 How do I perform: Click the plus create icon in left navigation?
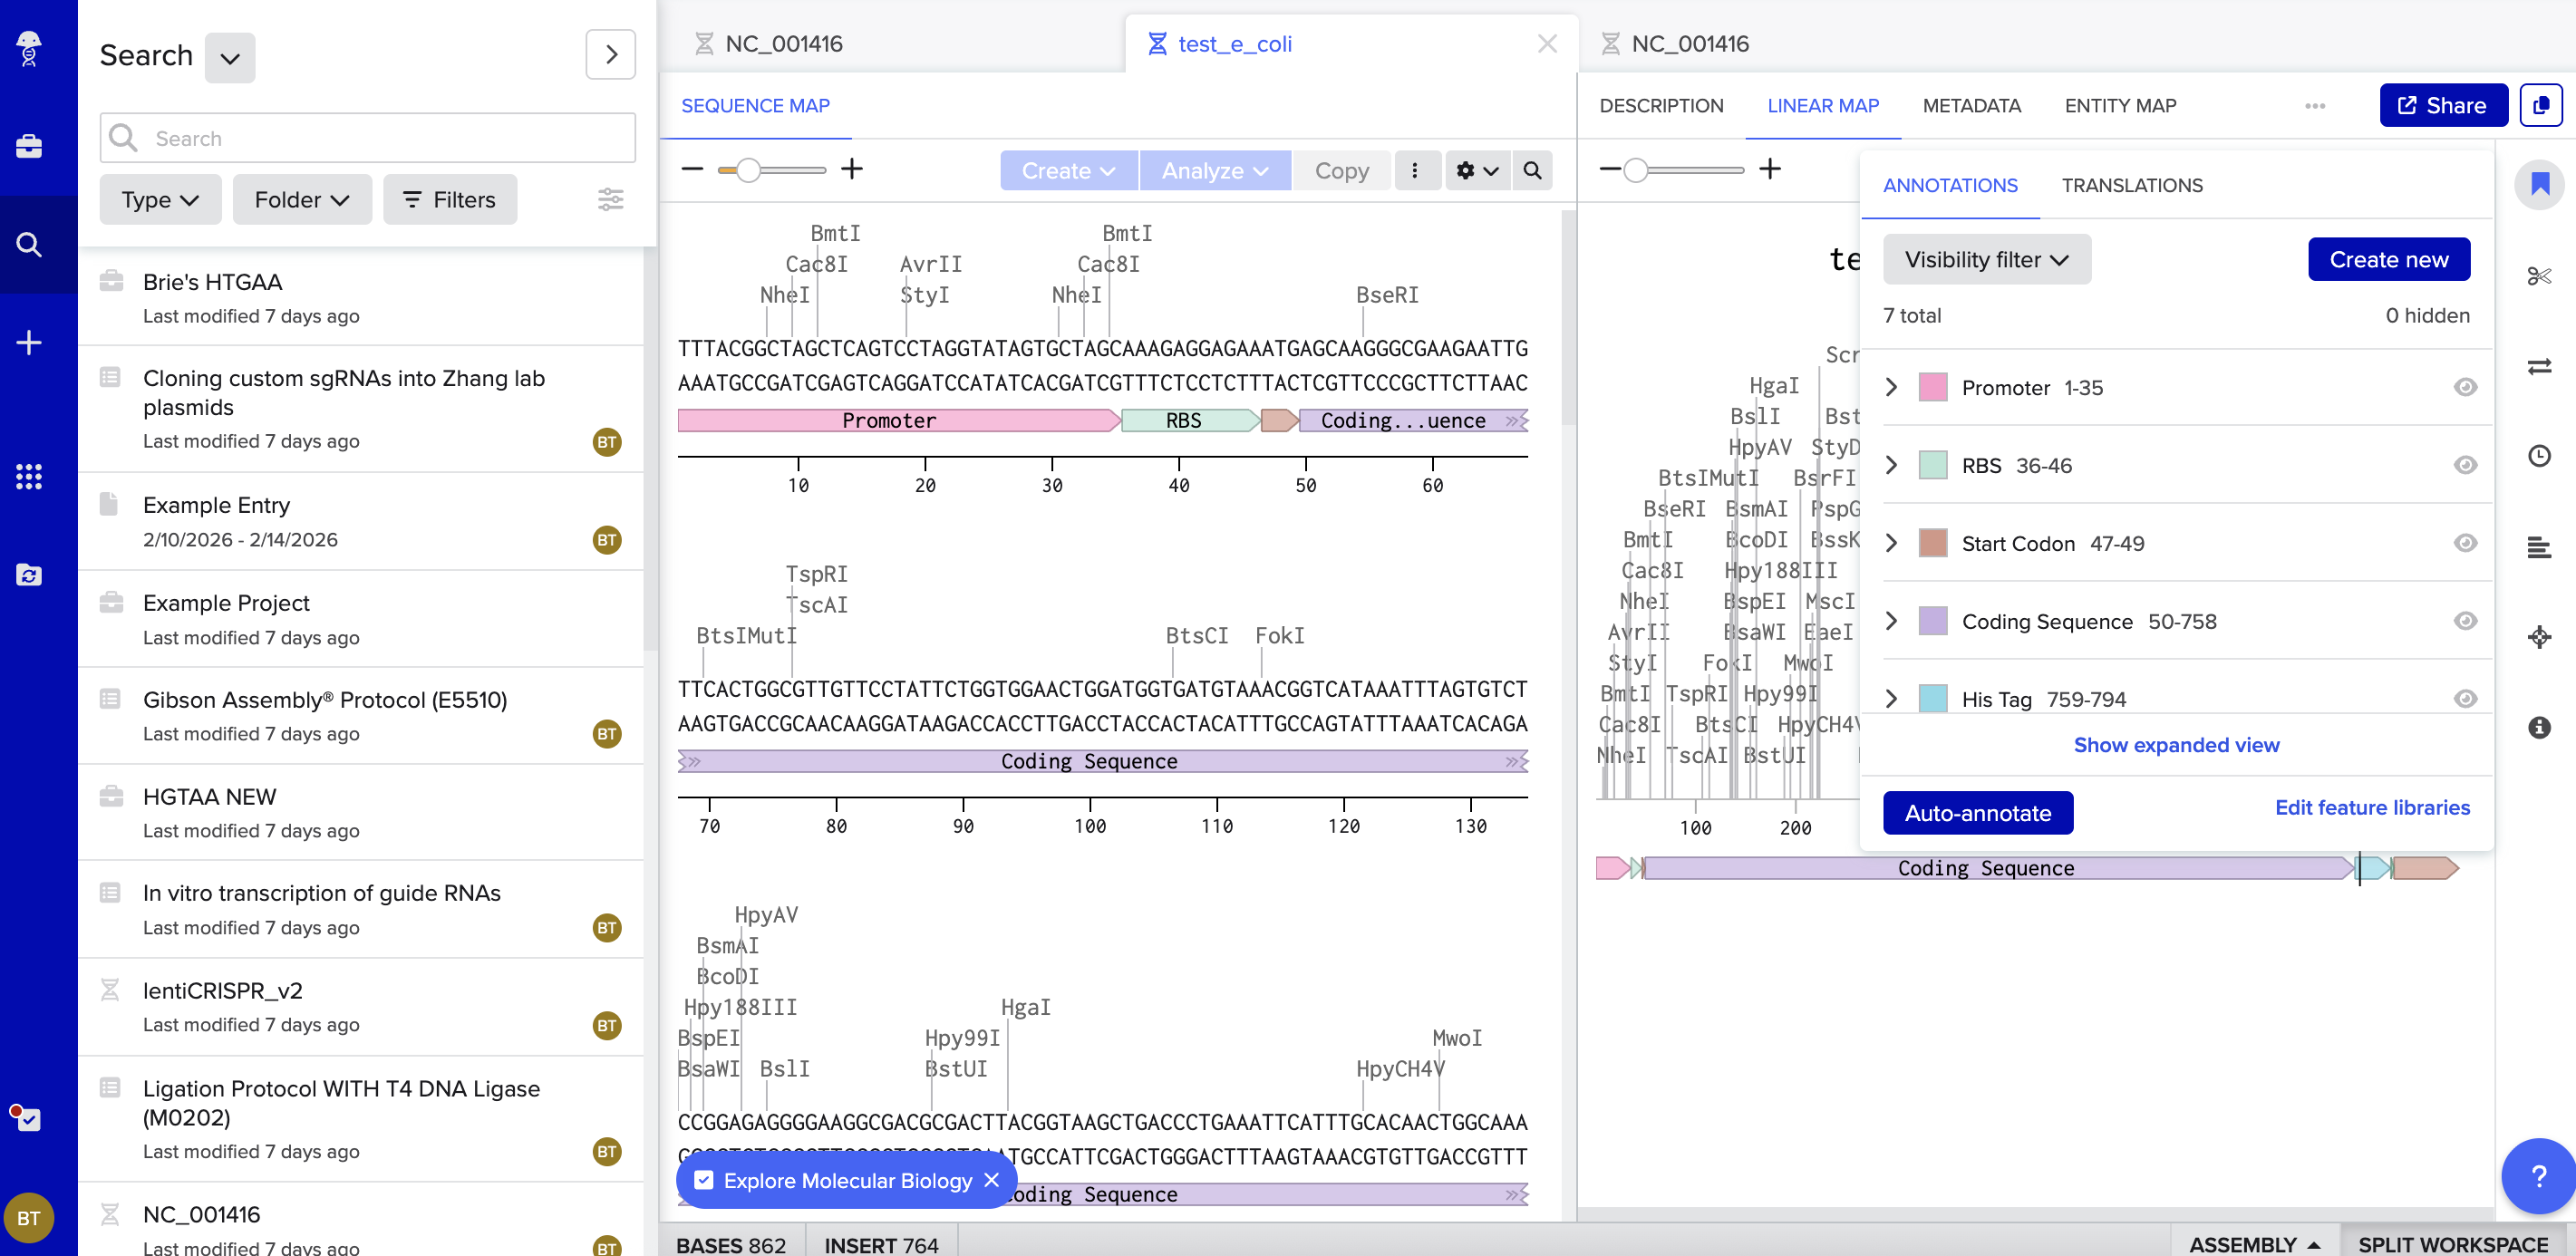pyautogui.click(x=29, y=343)
